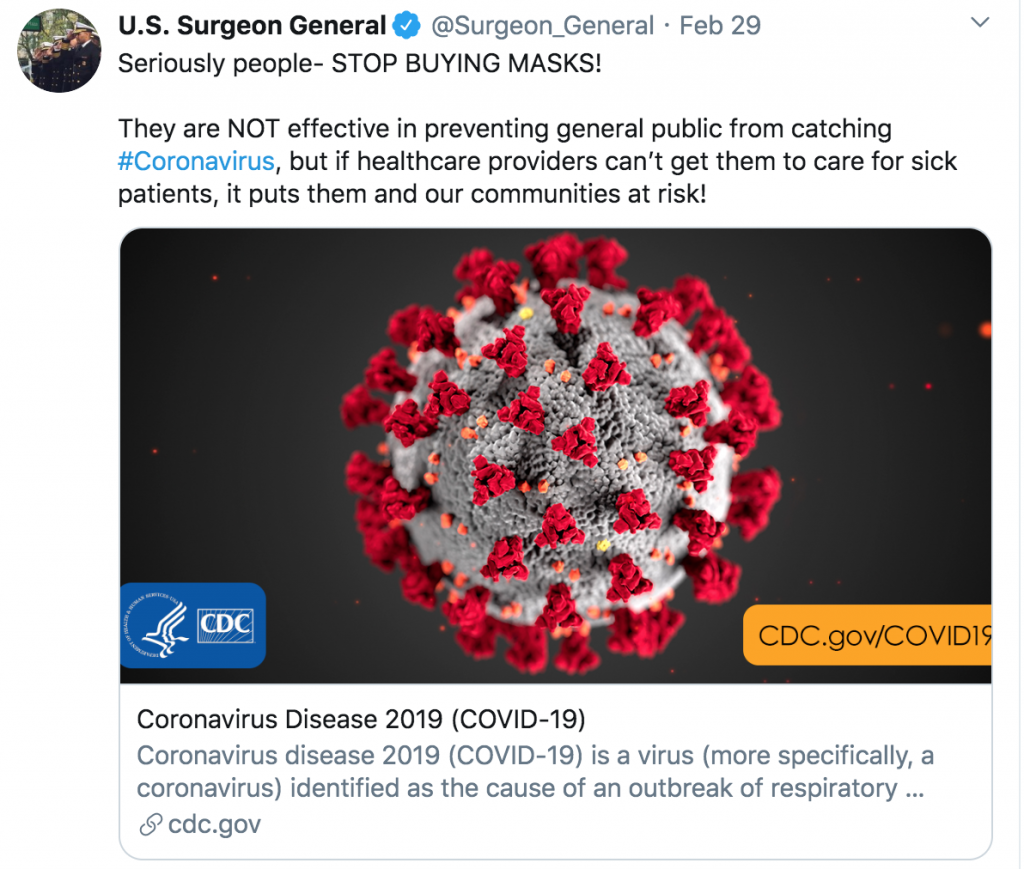This screenshot has width=1024, height=869.
Task: Click the card's gray description snippet
Action: pyautogui.click(x=530, y=771)
